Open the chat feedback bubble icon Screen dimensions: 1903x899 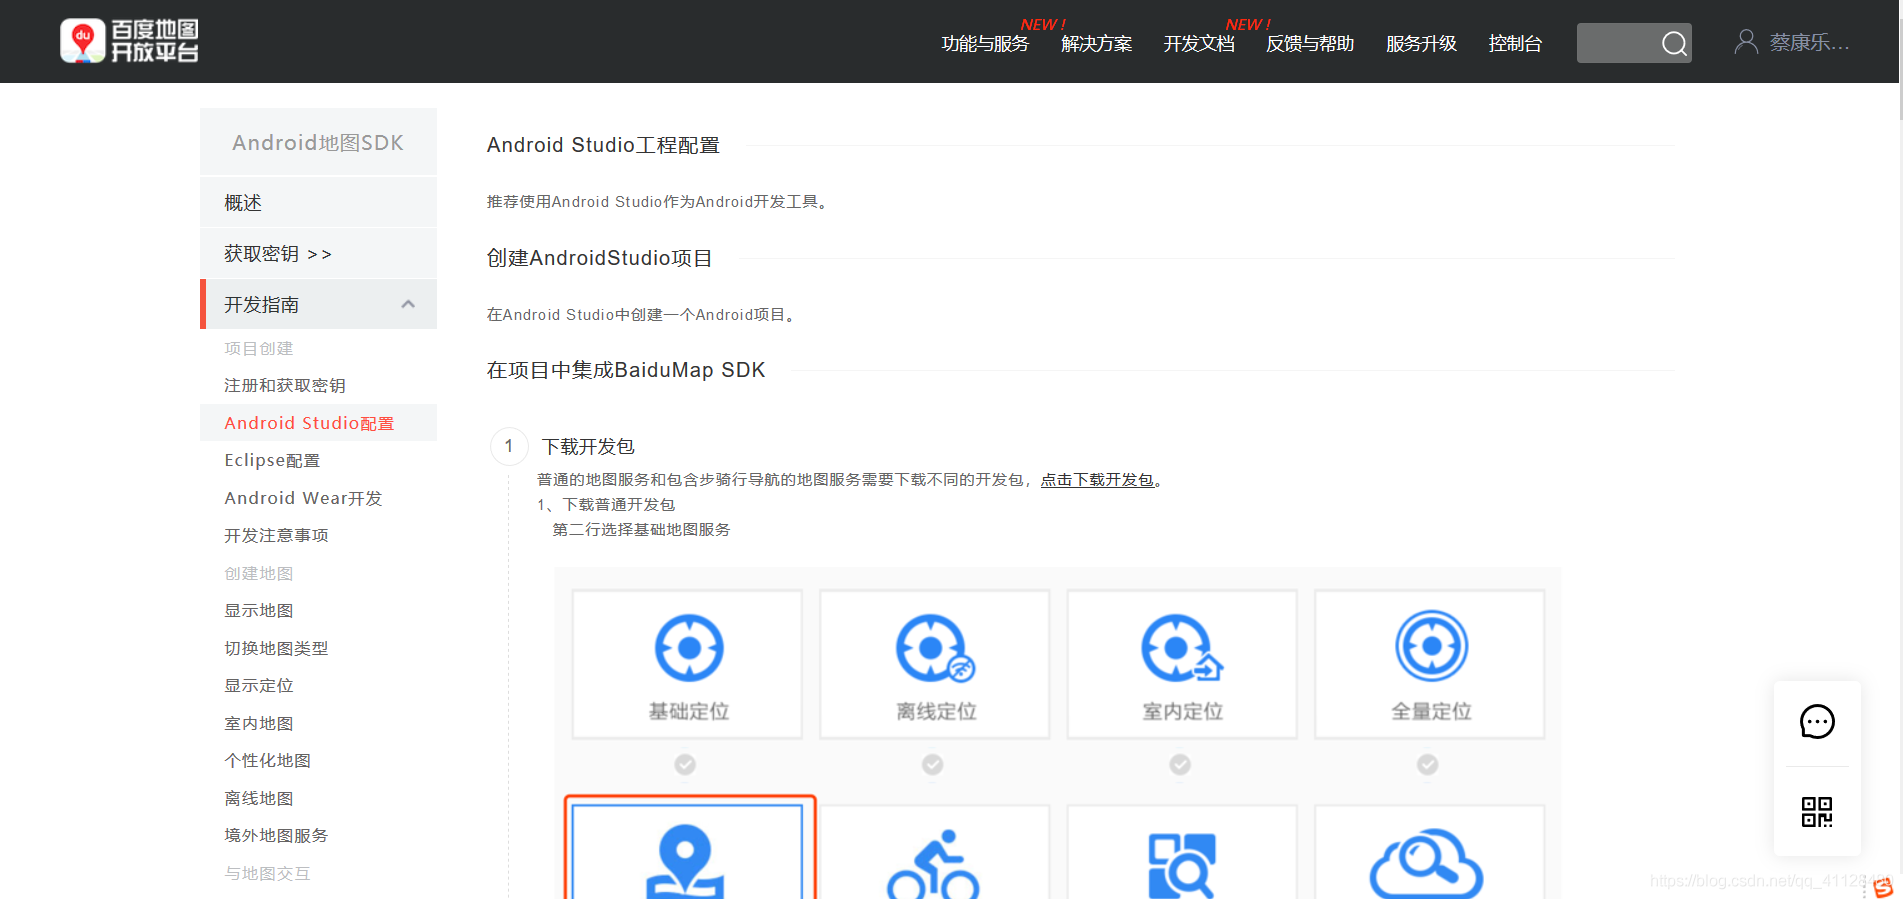1817,722
